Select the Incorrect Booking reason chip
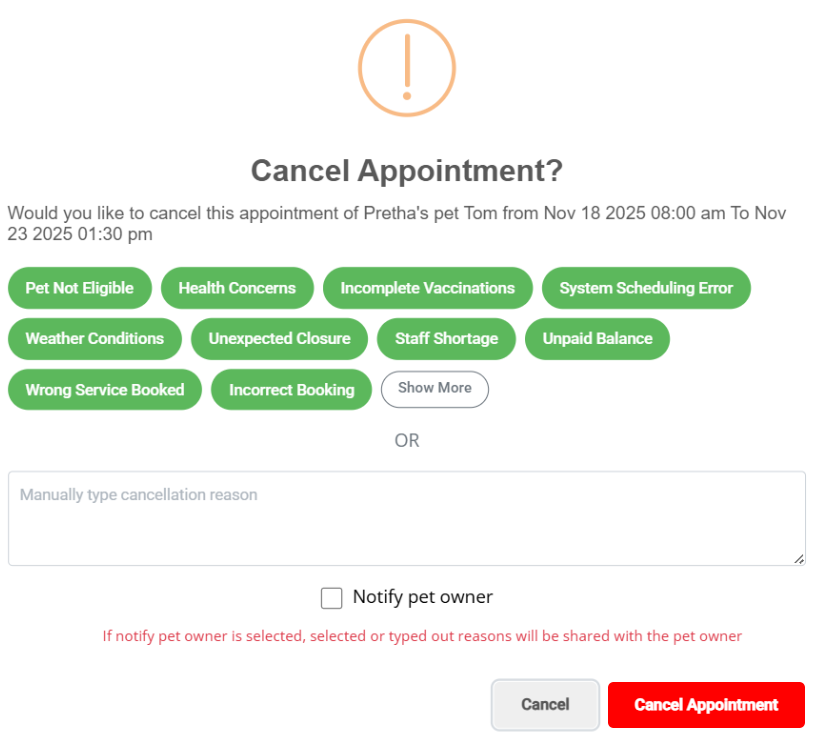The width and height of the screenshot is (813, 735). click(x=291, y=389)
